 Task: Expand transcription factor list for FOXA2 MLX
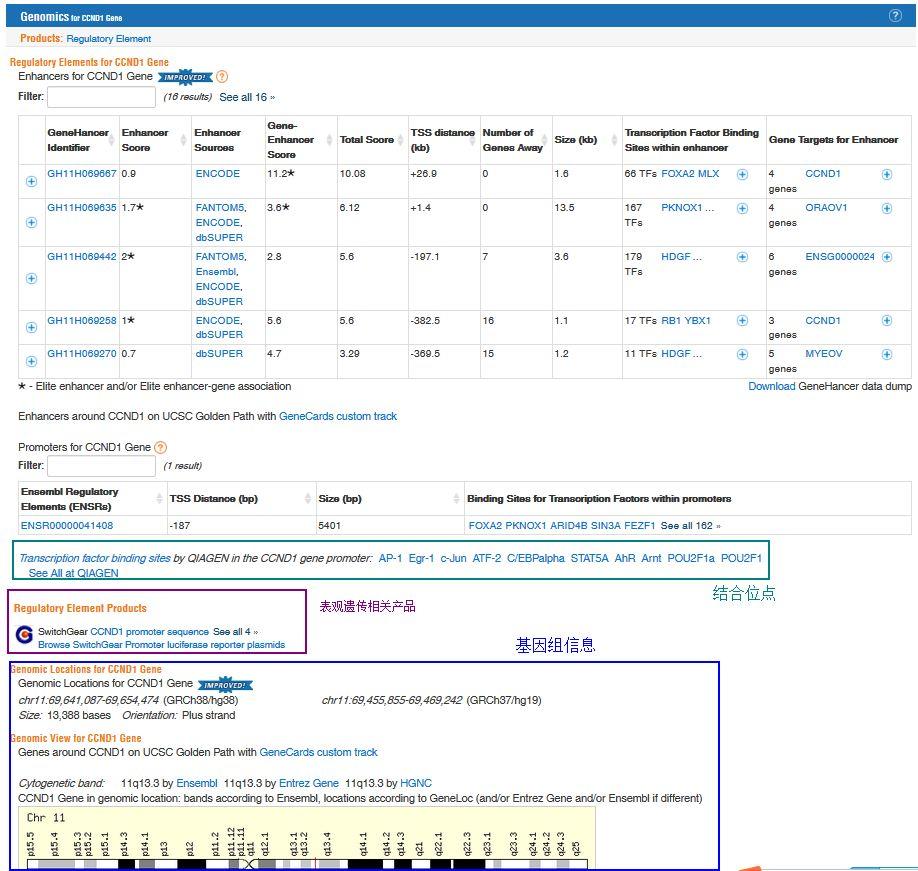tap(742, 174)
